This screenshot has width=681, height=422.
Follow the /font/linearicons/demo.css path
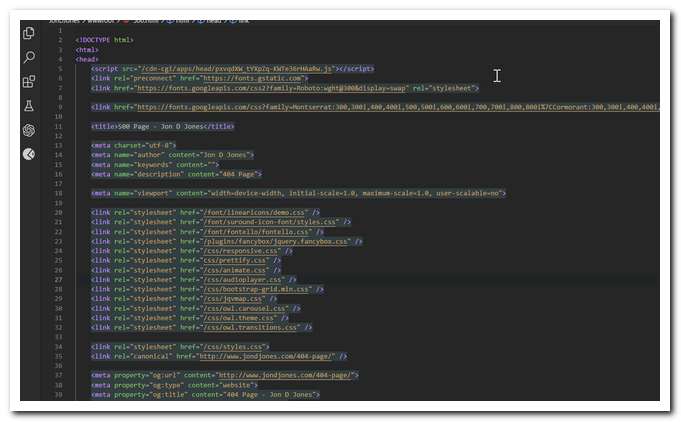click(255, 212)
